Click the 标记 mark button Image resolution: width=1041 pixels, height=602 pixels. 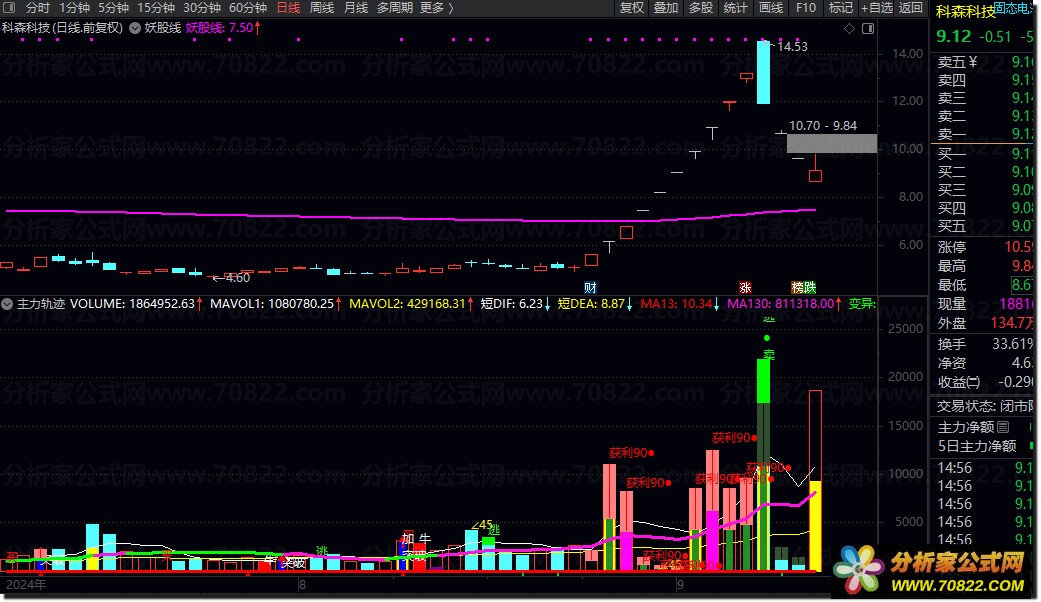click(x=841, y=8)
